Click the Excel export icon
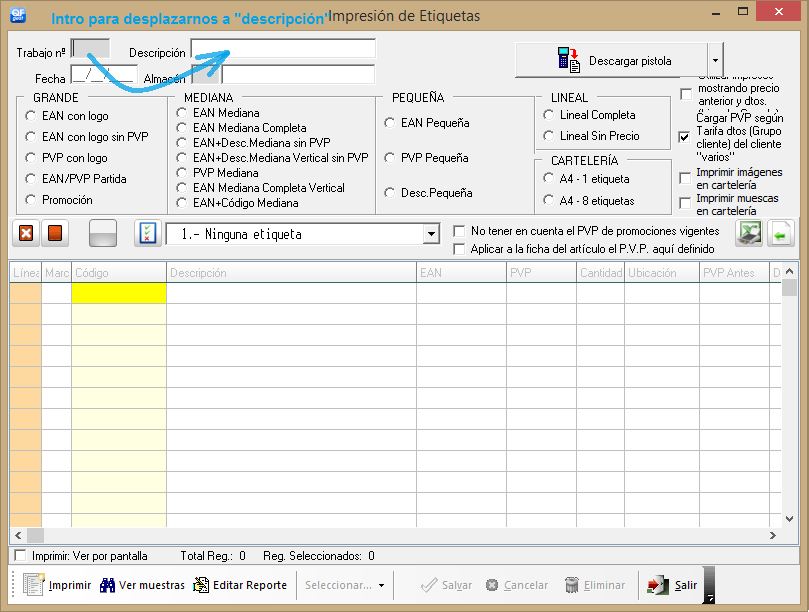 (x=749, y=233)
